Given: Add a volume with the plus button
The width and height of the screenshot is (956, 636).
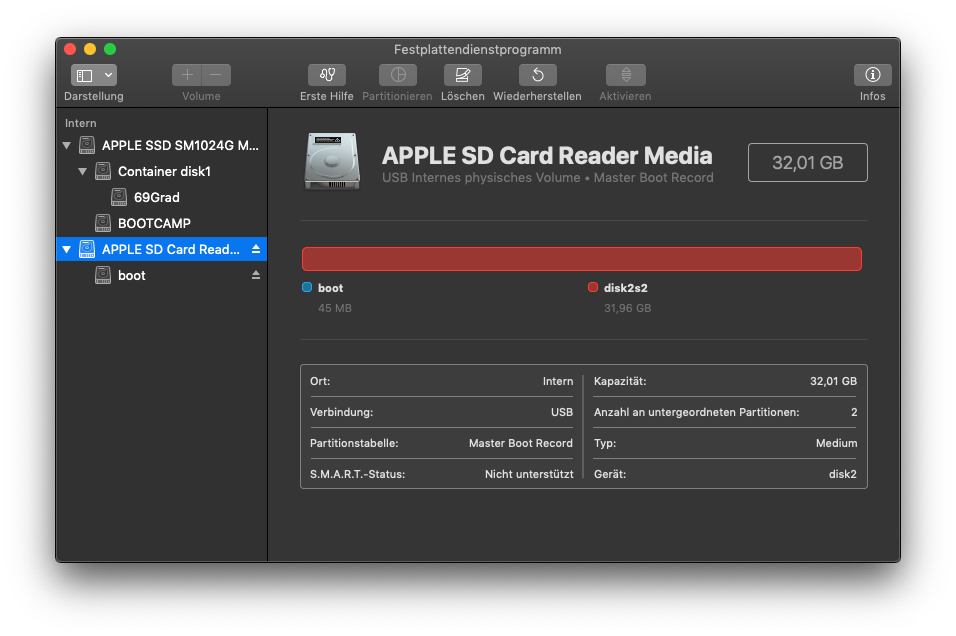Looking at the screenshot, I should [x=187, y=75].
